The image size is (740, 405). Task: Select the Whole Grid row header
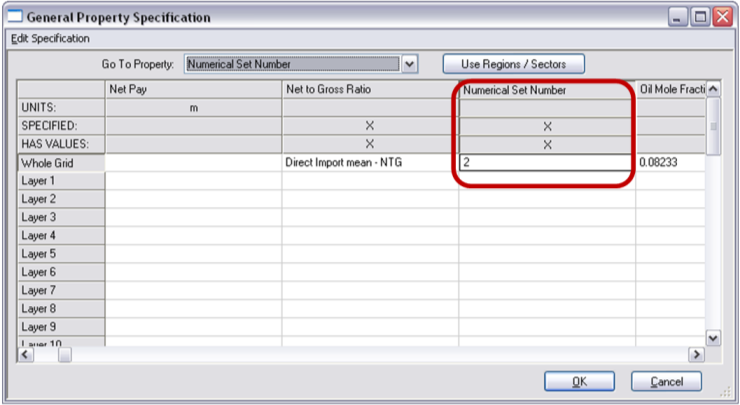[61, 162]
